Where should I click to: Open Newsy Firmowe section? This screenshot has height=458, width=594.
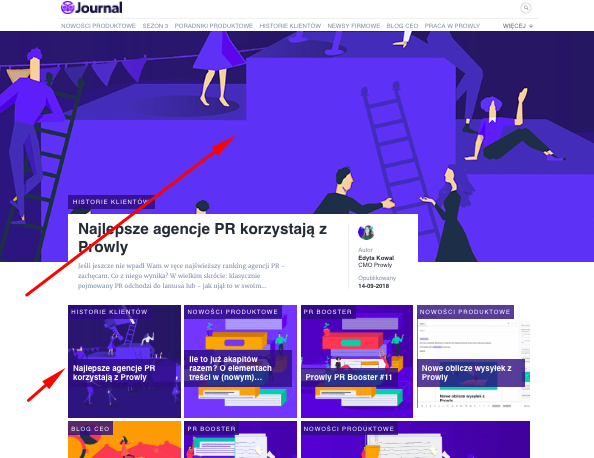click(x=353, y=26)
